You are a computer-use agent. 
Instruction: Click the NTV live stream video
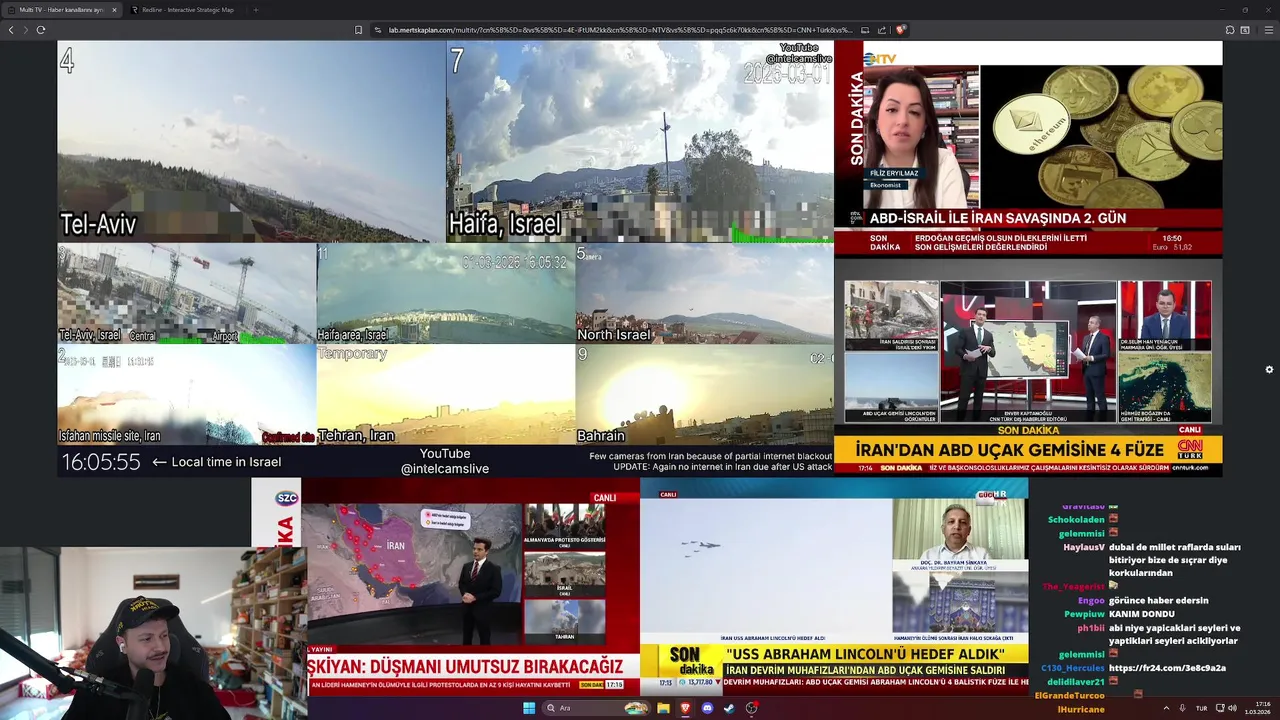click(1028, 148)
